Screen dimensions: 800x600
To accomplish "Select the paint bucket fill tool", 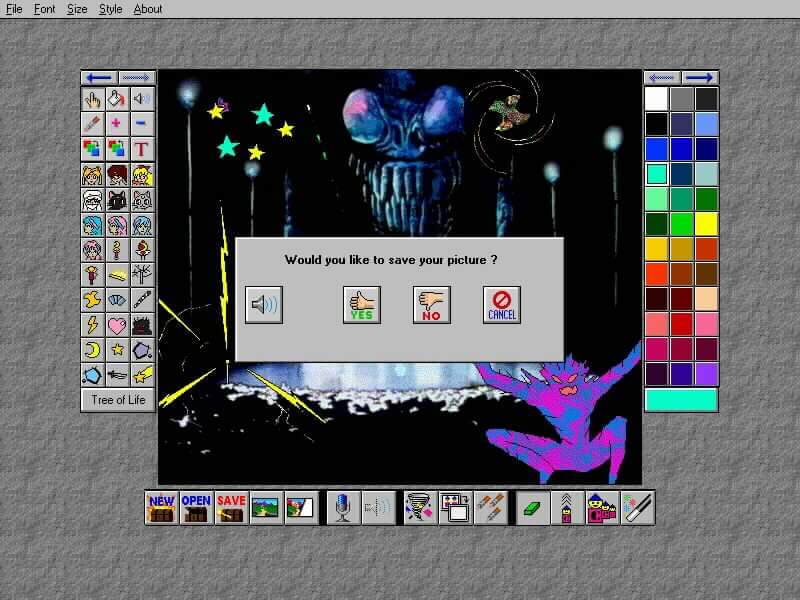I will click(x=117, y=99).
